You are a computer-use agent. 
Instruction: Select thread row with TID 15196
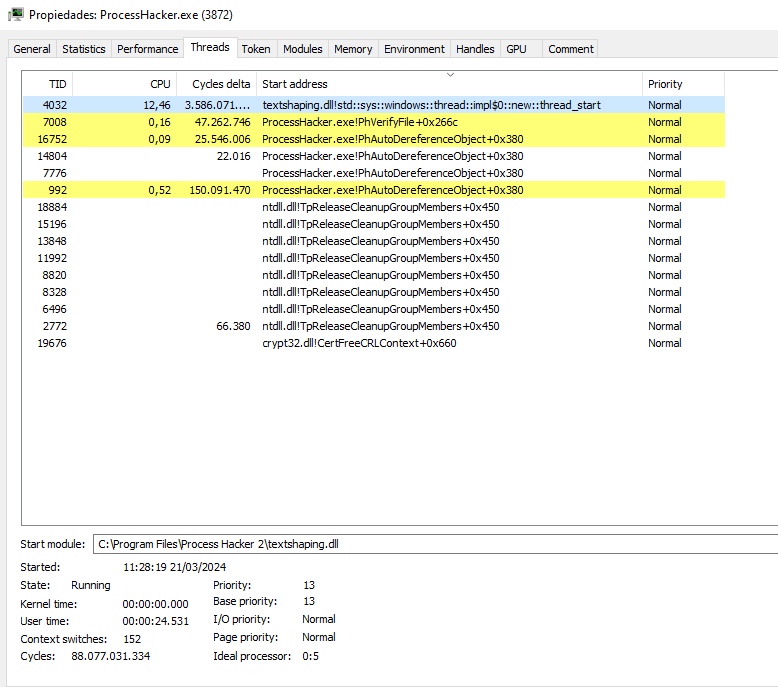tap(374, 224)
